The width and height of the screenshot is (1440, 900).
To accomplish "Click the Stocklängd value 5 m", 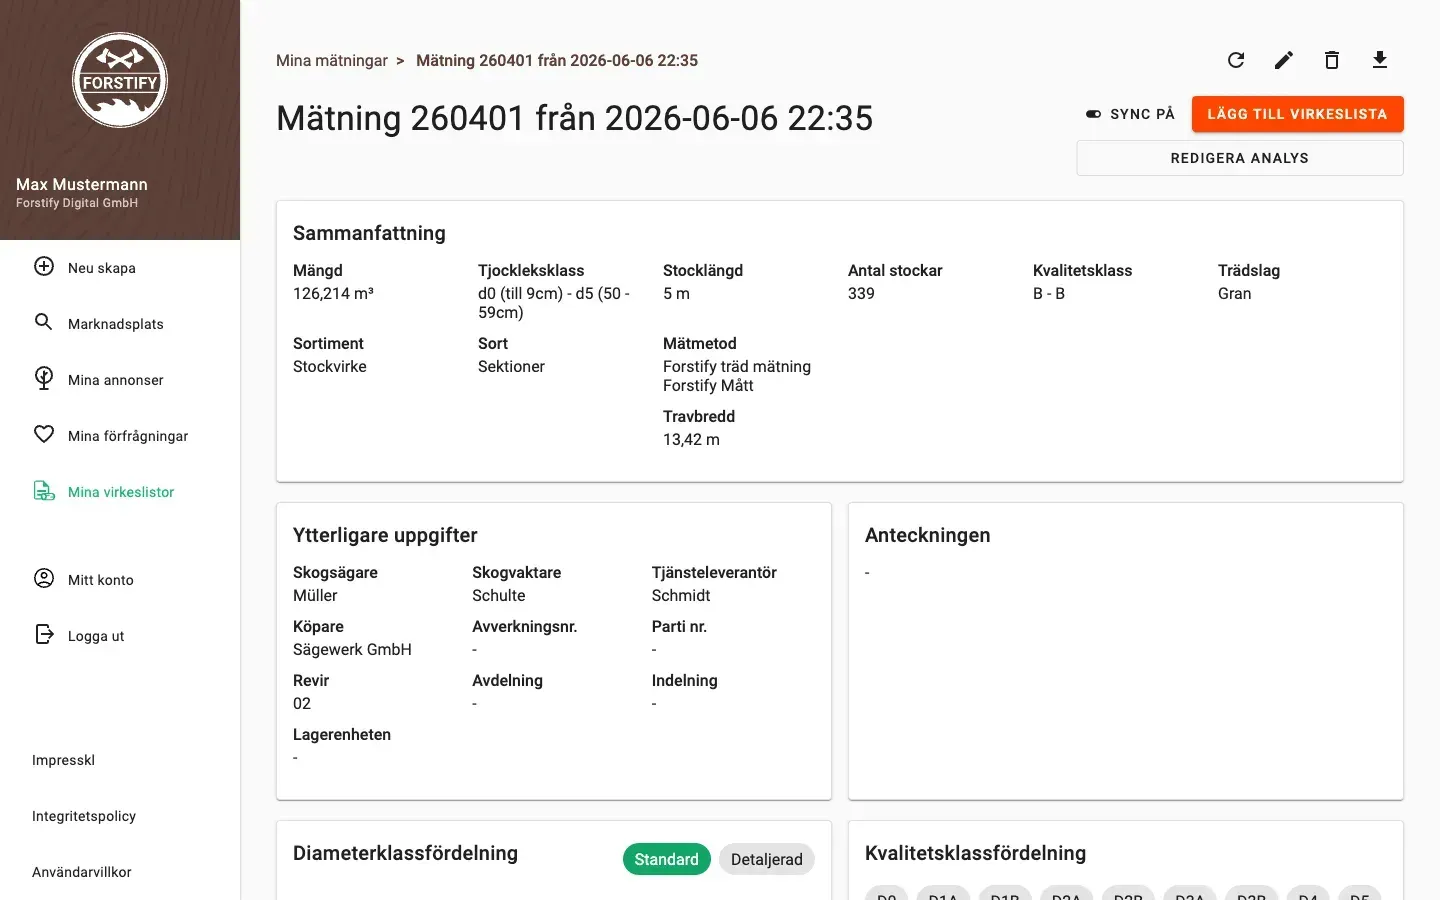I will tap(676, 293).
